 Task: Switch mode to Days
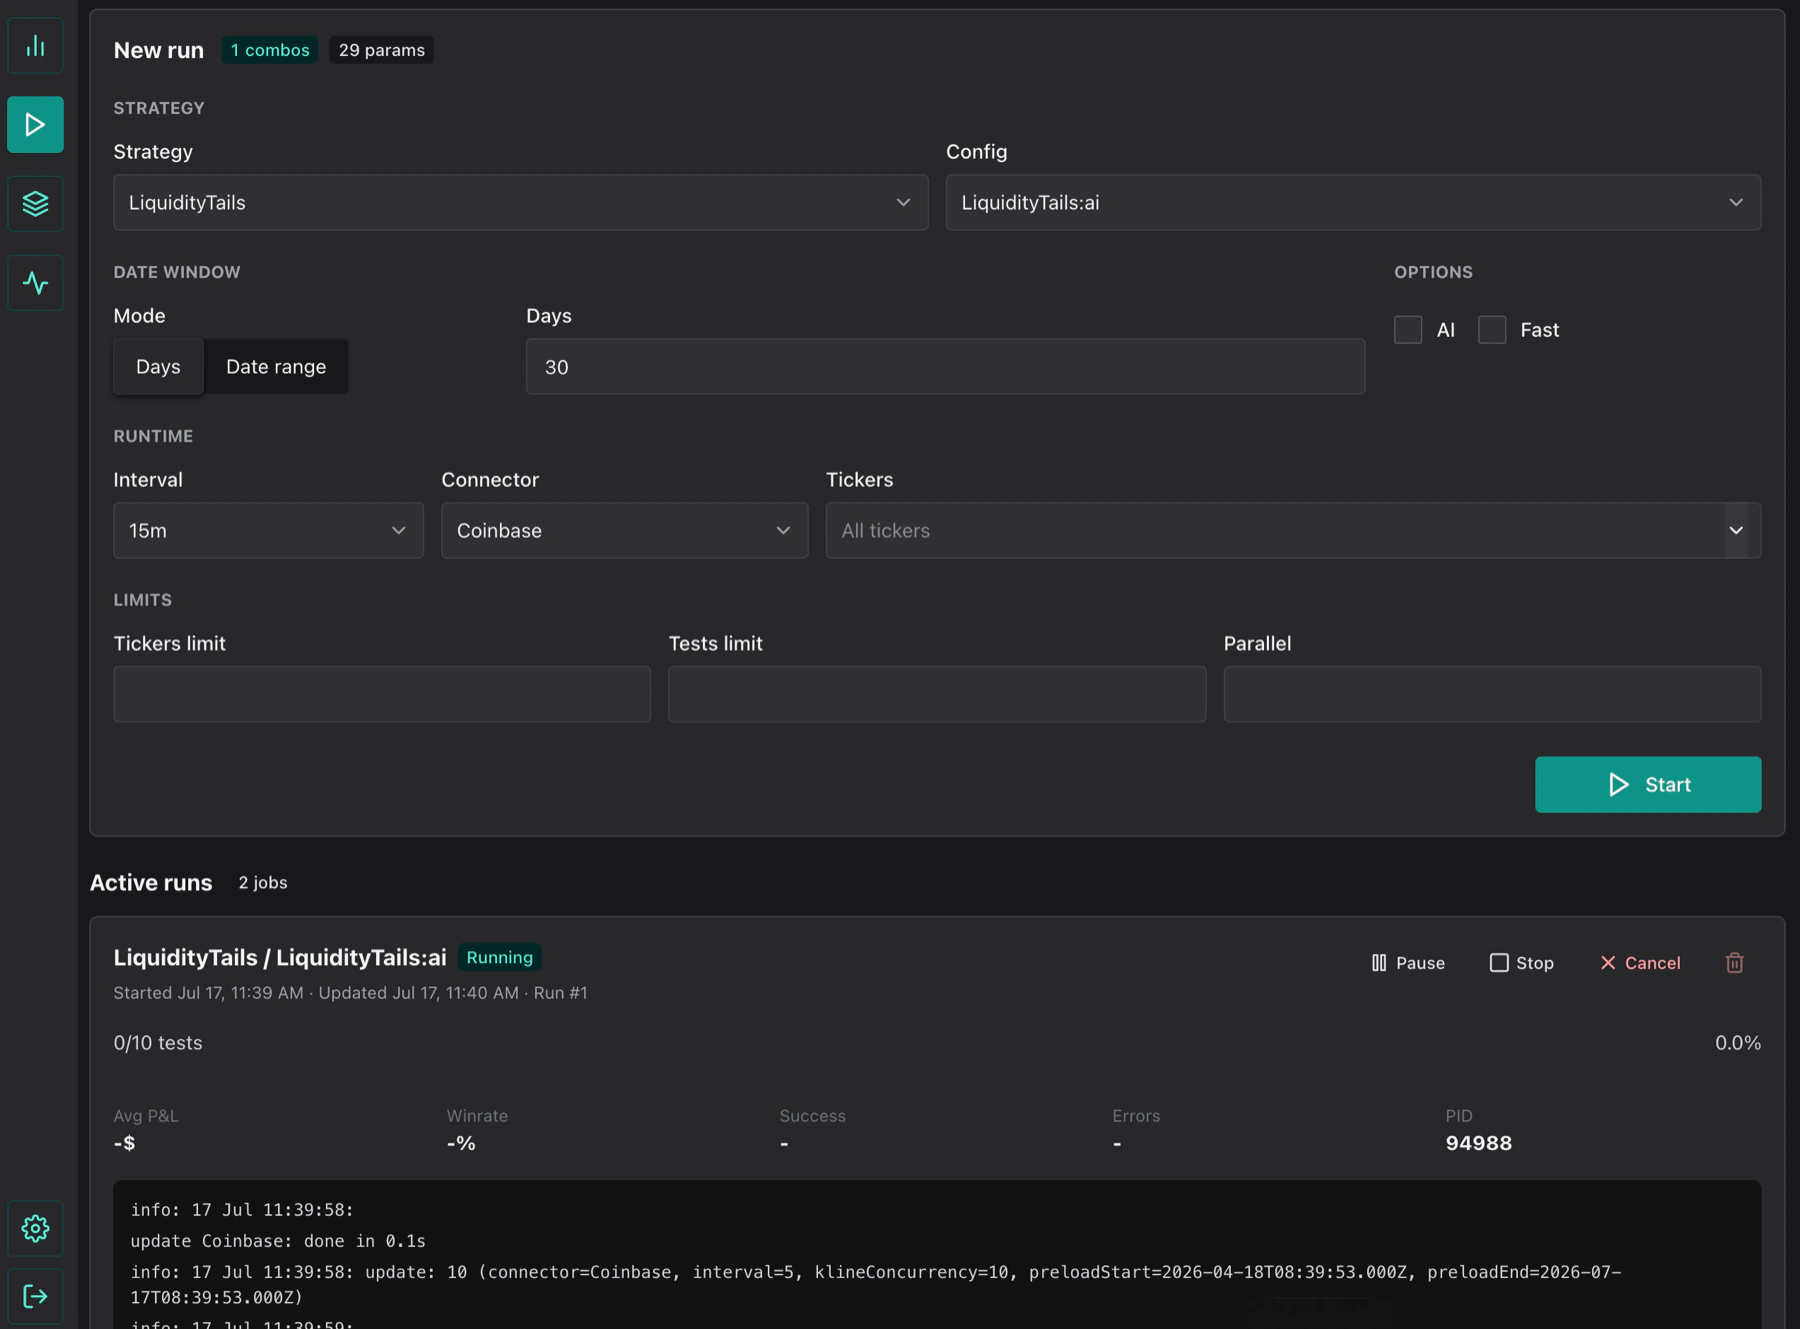[158, 367]
